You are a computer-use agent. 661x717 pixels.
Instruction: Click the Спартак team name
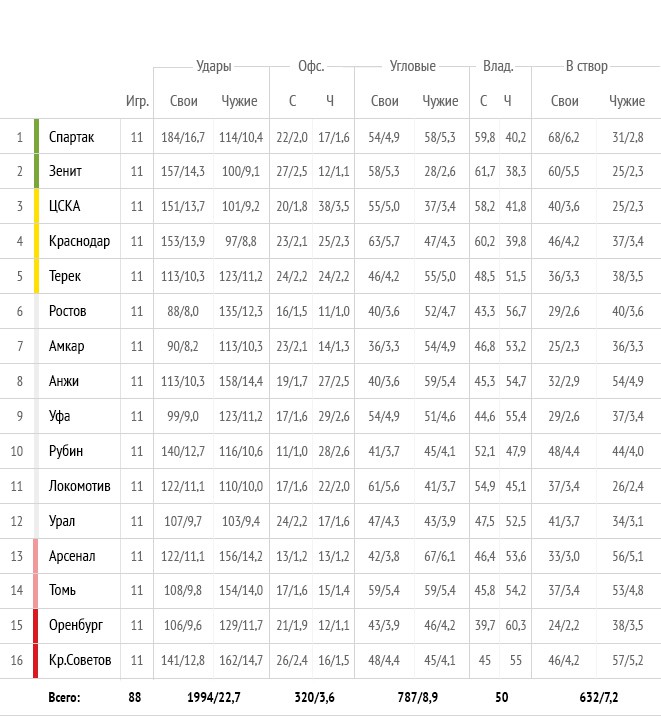tap(71, 137)
